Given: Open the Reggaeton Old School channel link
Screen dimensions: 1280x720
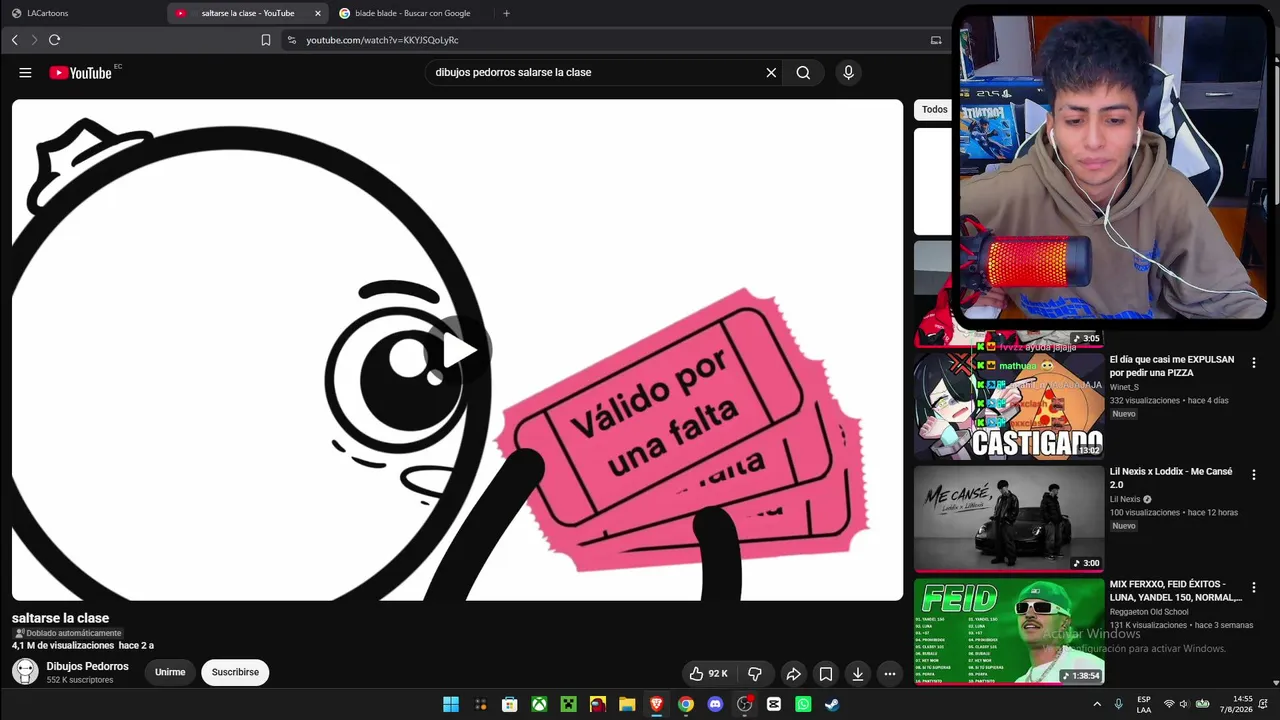Looking at the screenshot, I should [1149, 611].
